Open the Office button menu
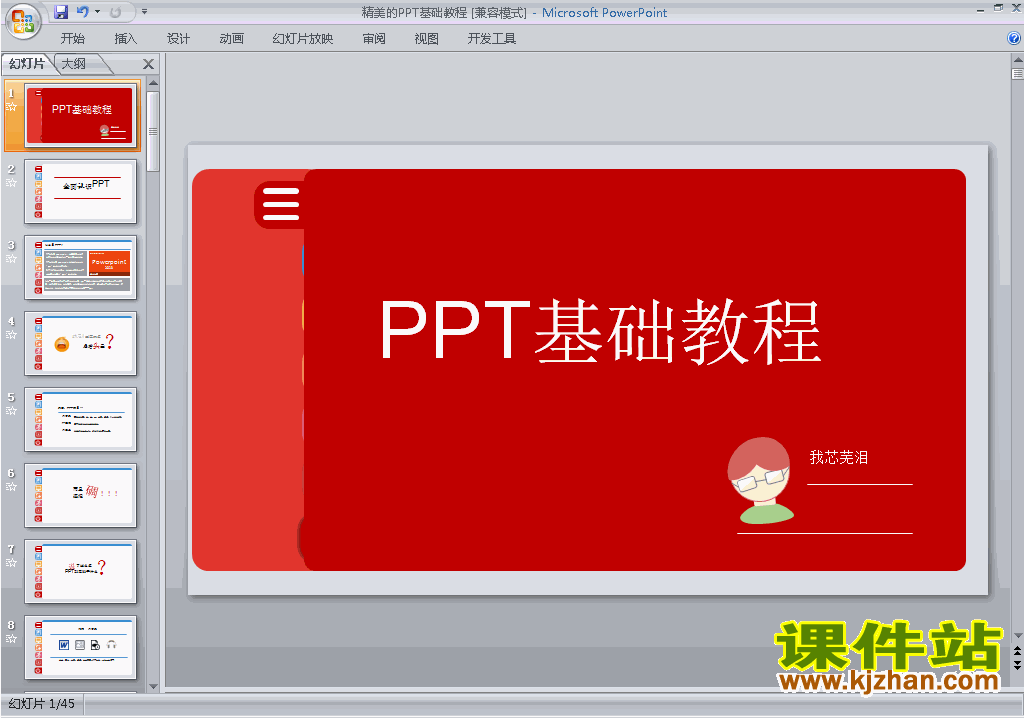 click(23, 21)
